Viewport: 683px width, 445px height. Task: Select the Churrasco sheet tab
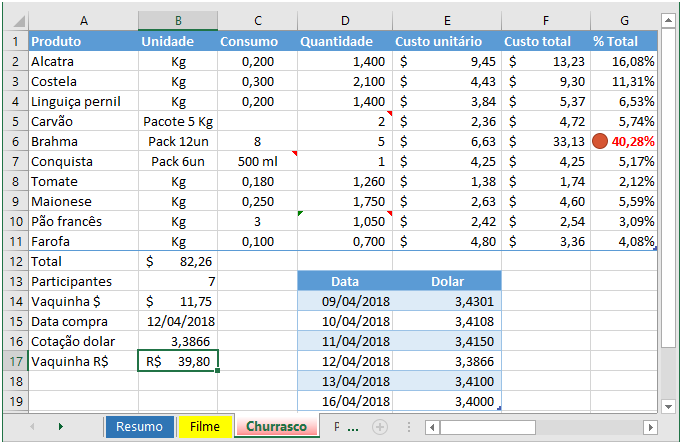point(276,427)
